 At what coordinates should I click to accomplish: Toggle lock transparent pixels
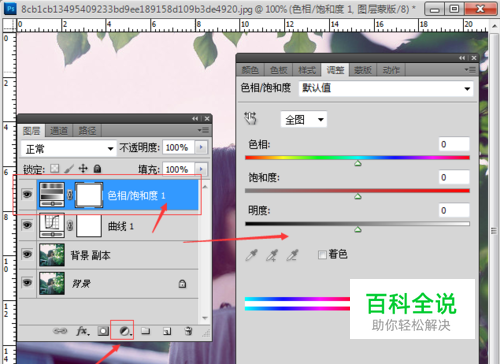click(54, 169)
